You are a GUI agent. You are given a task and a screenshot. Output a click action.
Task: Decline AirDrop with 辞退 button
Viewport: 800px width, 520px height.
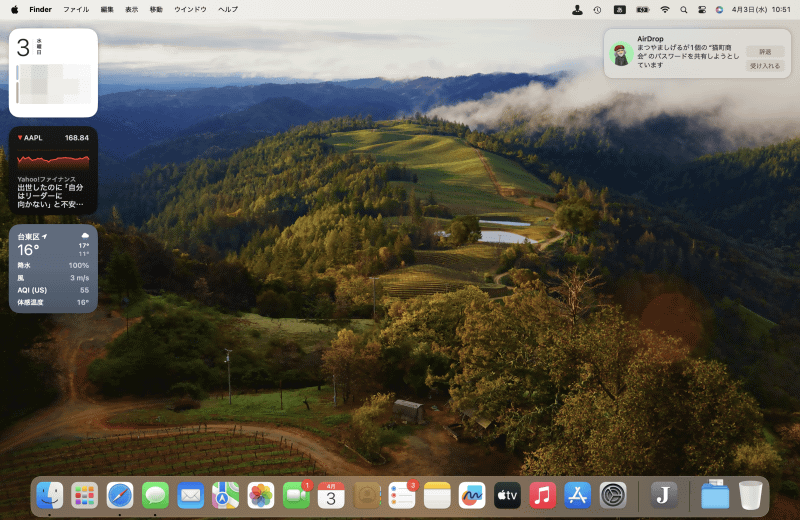click(765, 52)
